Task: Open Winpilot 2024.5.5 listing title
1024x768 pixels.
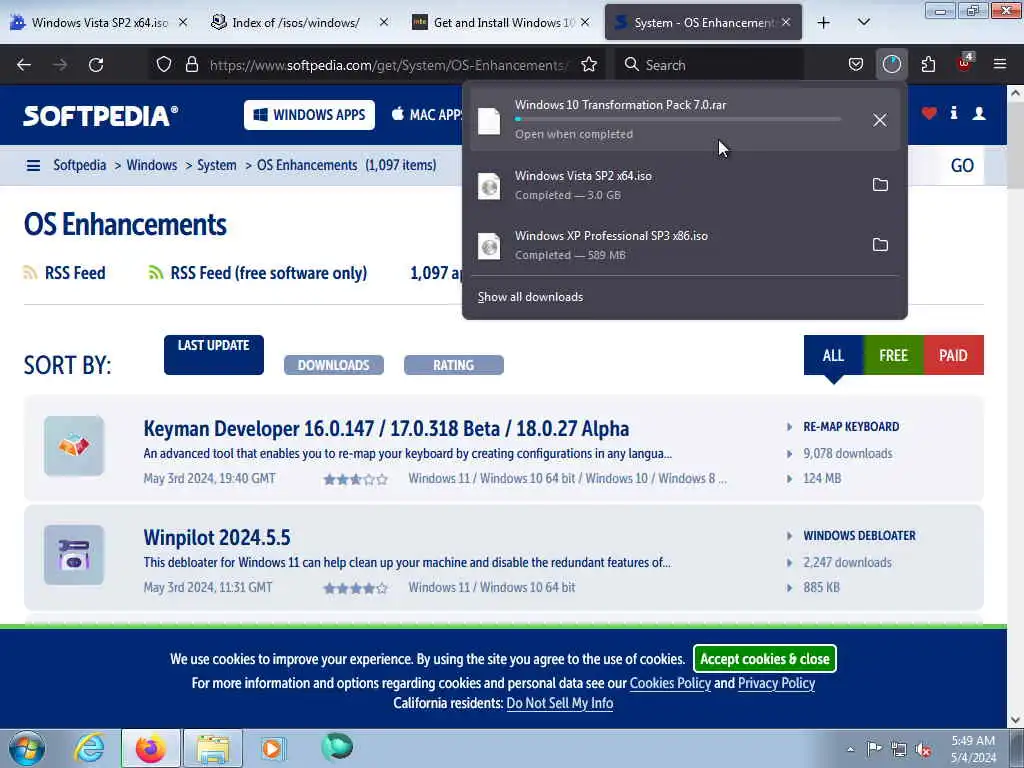Action: tap(217, 537)
